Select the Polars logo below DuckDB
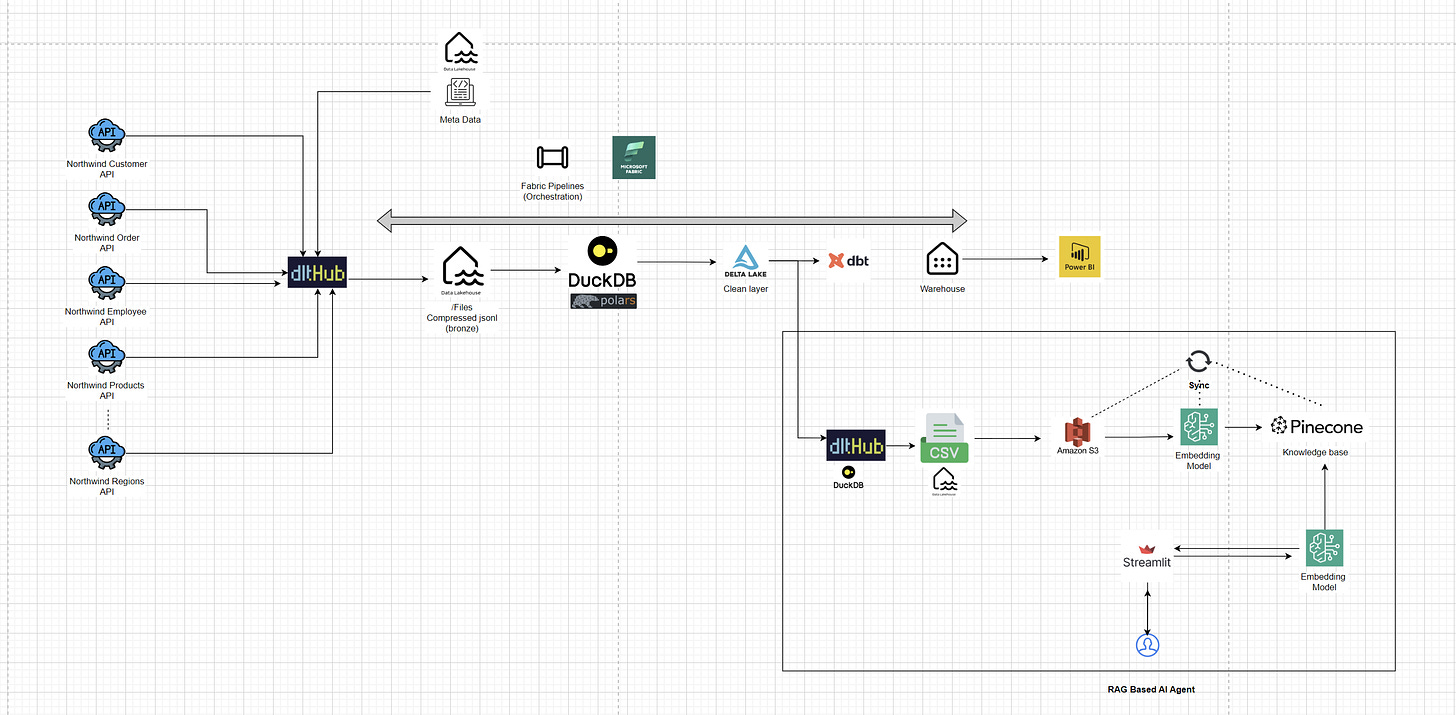The height and width of the screenshot is (715, 1456). 602,300
